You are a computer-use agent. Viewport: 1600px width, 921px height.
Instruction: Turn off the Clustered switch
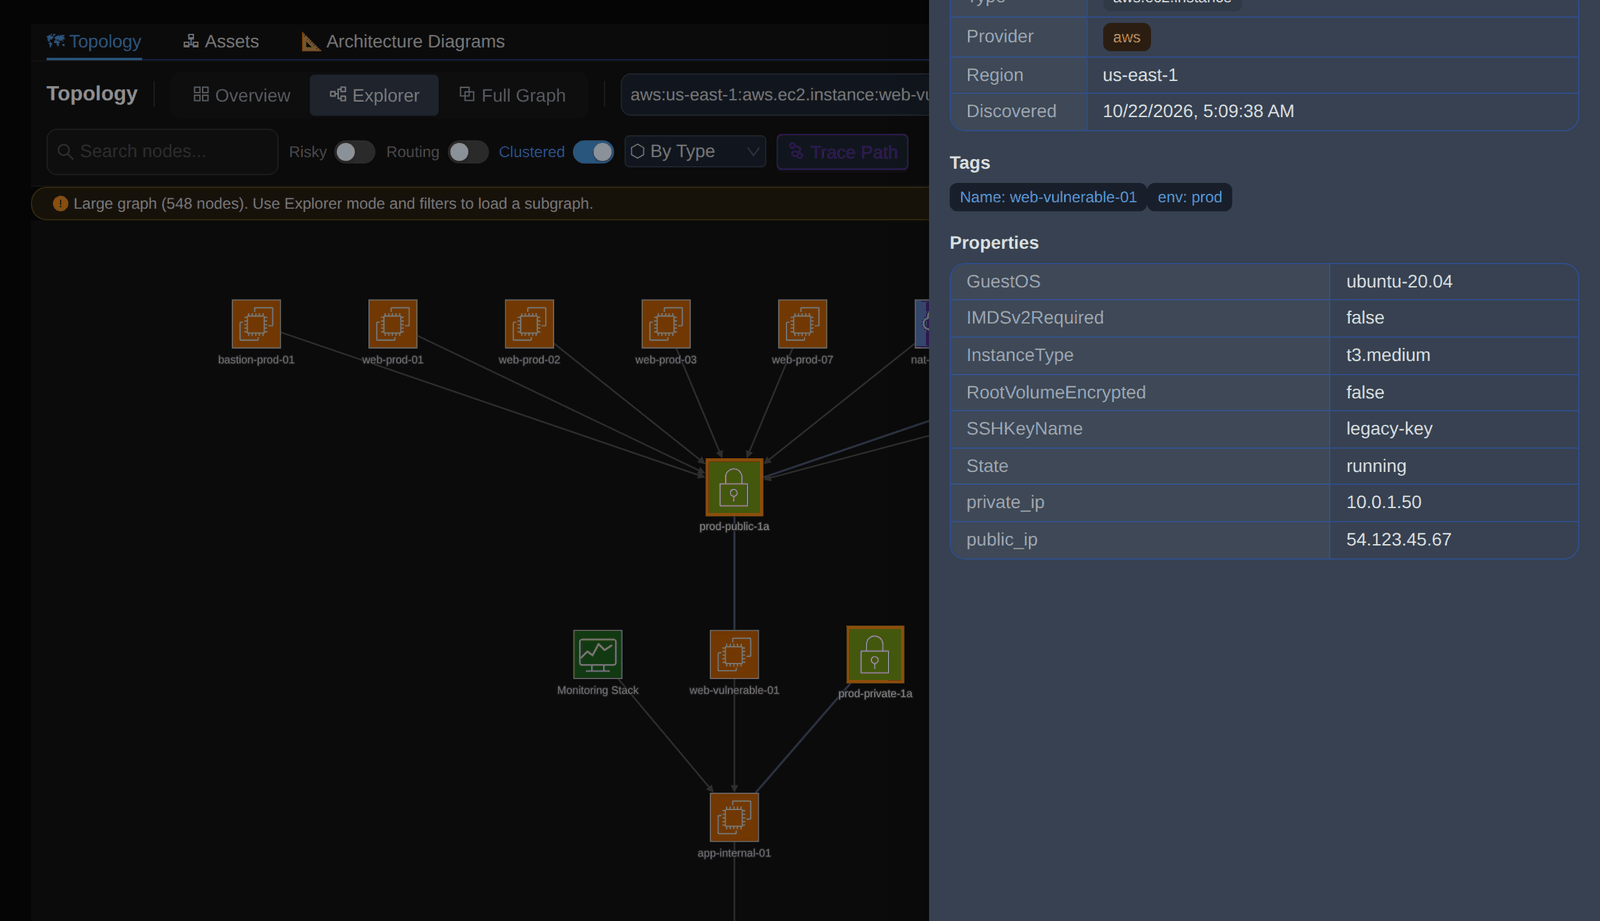click(594, 152)
